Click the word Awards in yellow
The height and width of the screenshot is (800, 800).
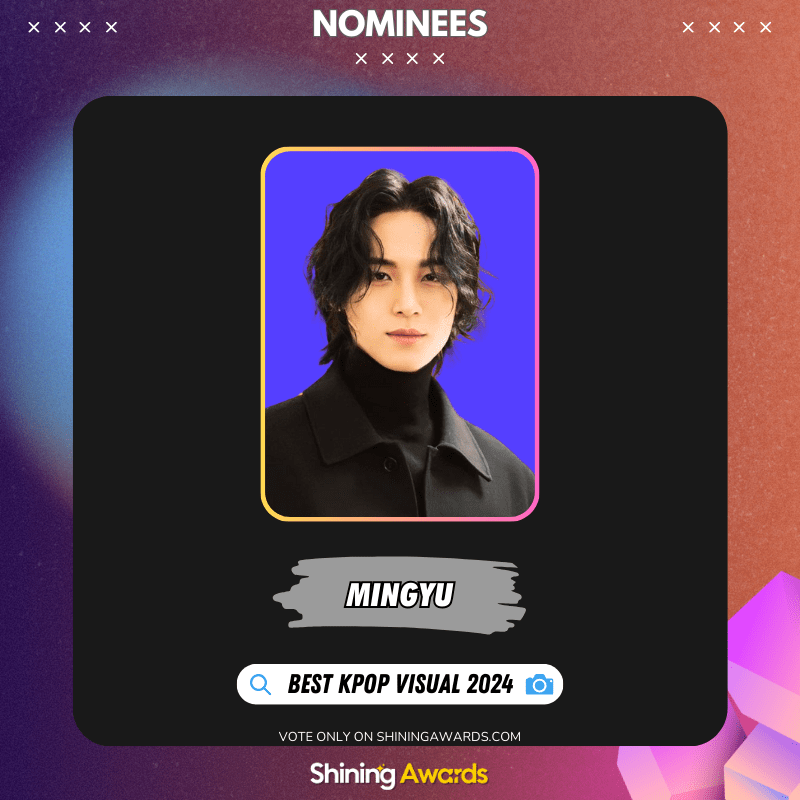[444, 774]
